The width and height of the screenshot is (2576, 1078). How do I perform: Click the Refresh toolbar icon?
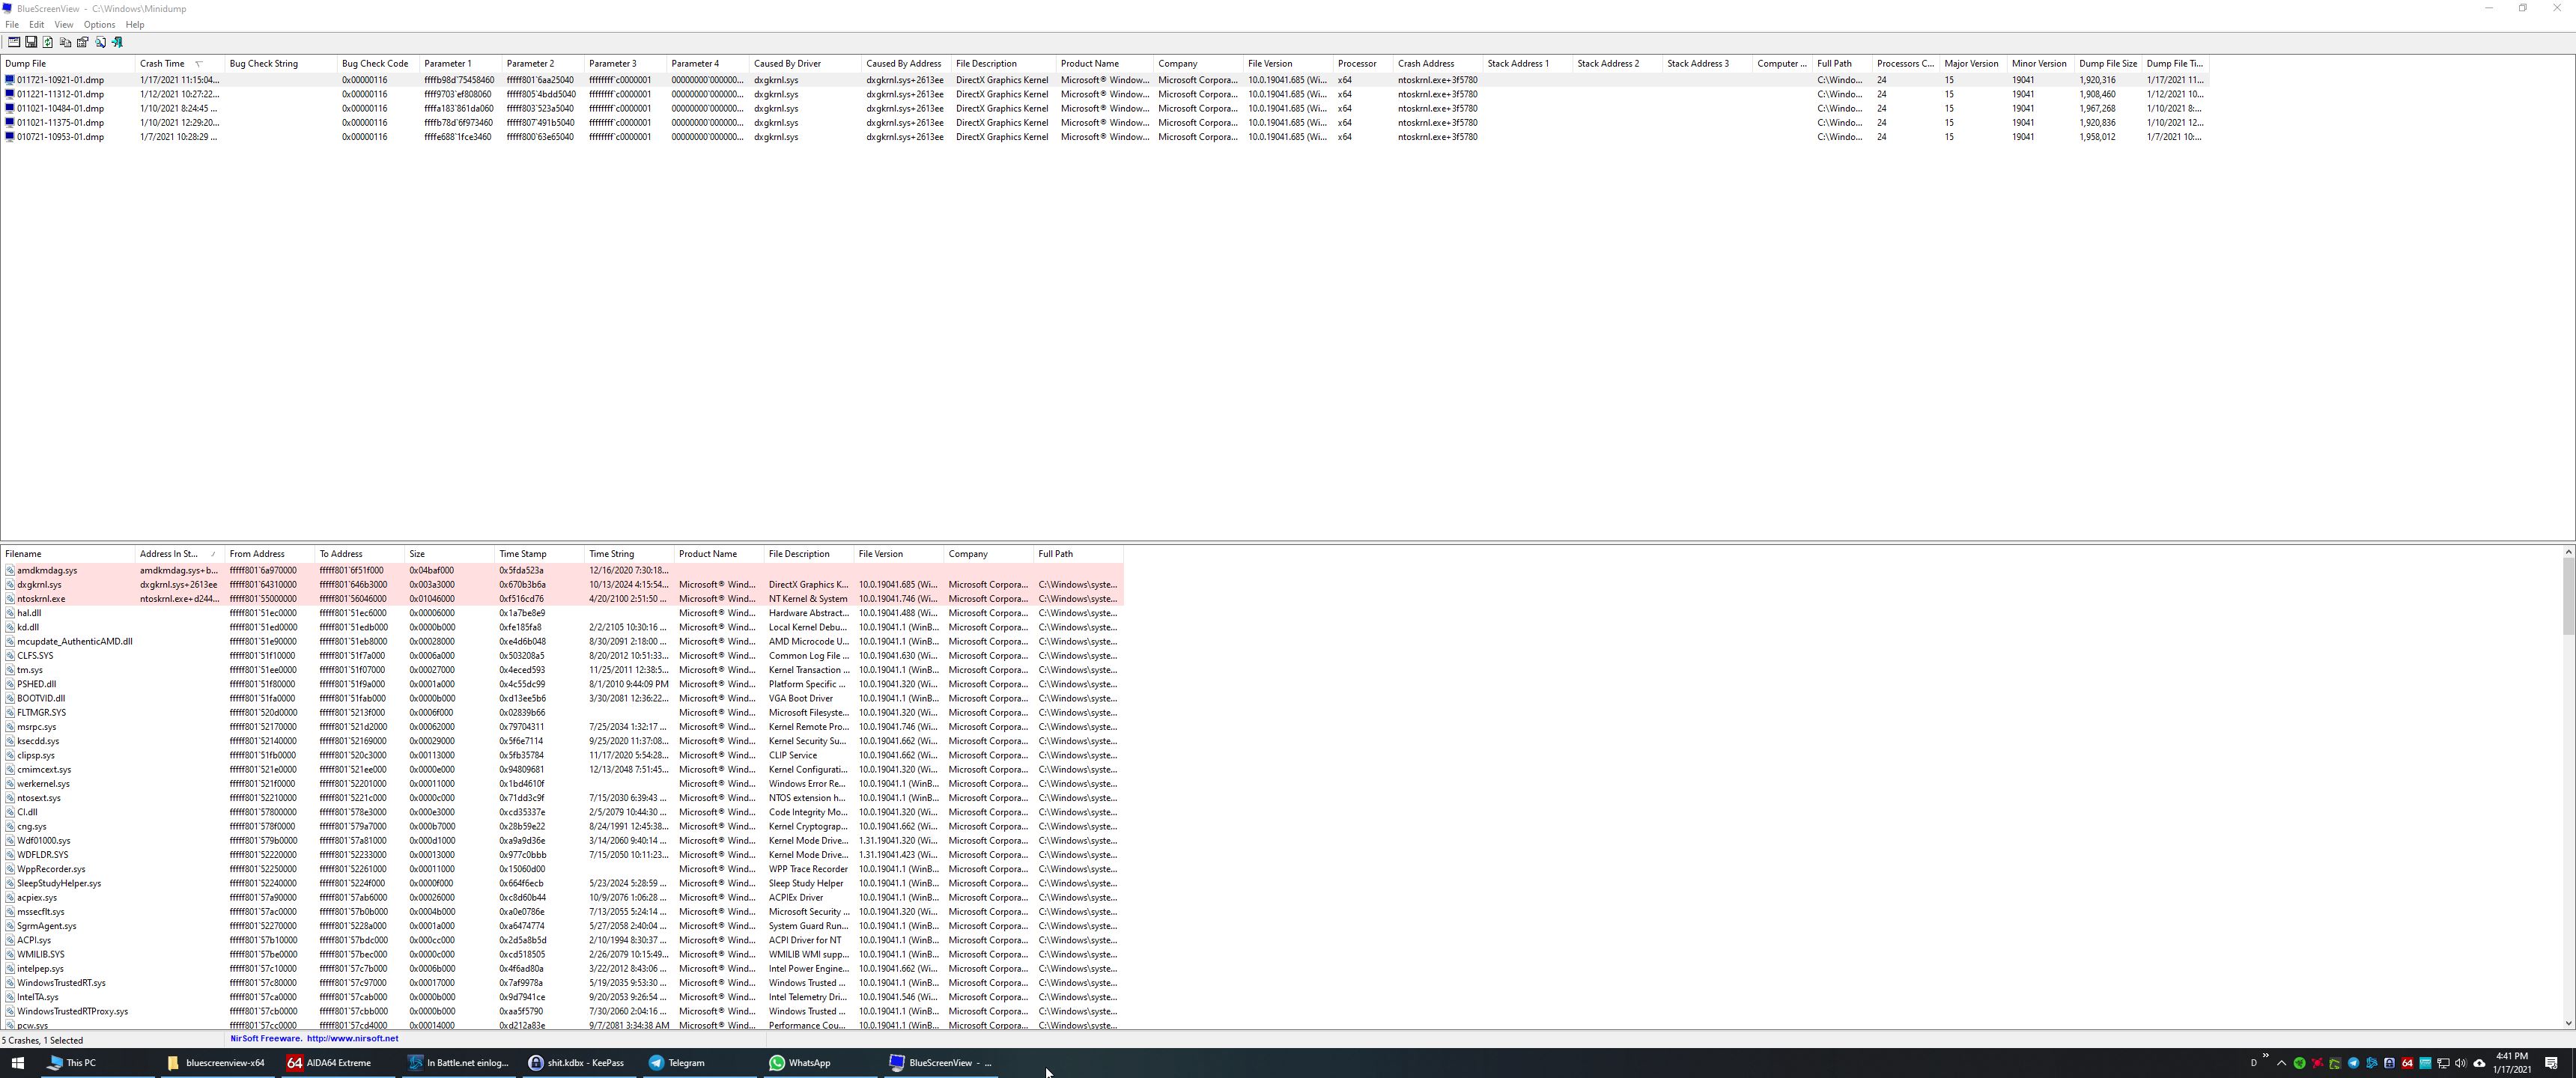[x=48, y=42]
